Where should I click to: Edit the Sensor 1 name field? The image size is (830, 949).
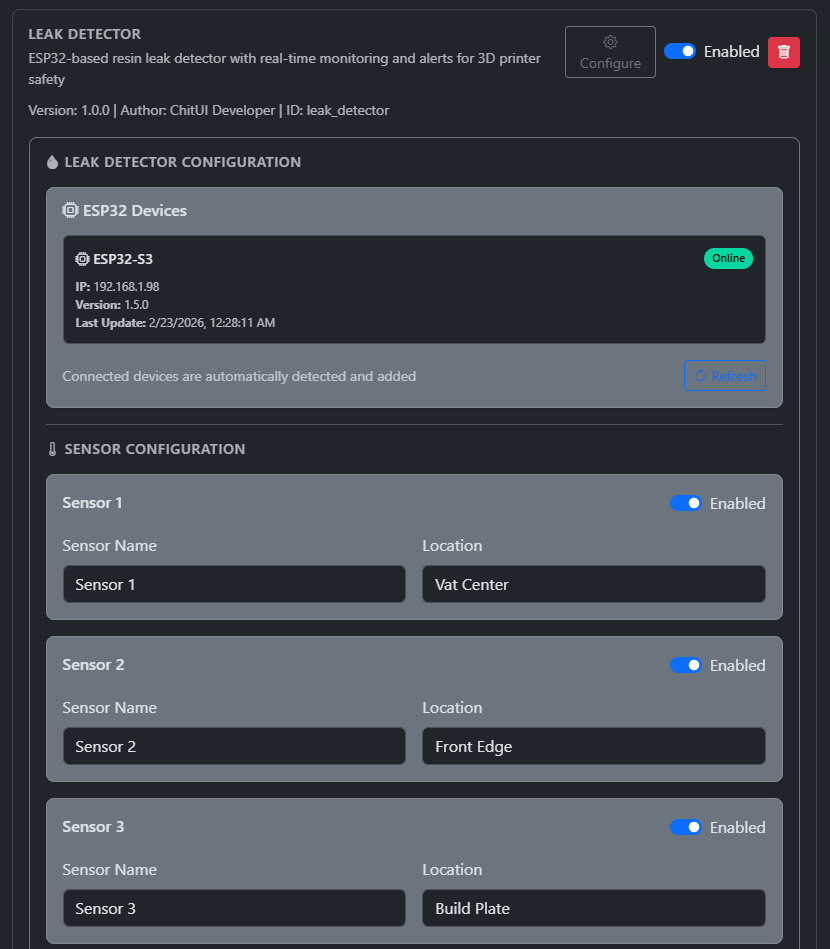pos(234,584)
